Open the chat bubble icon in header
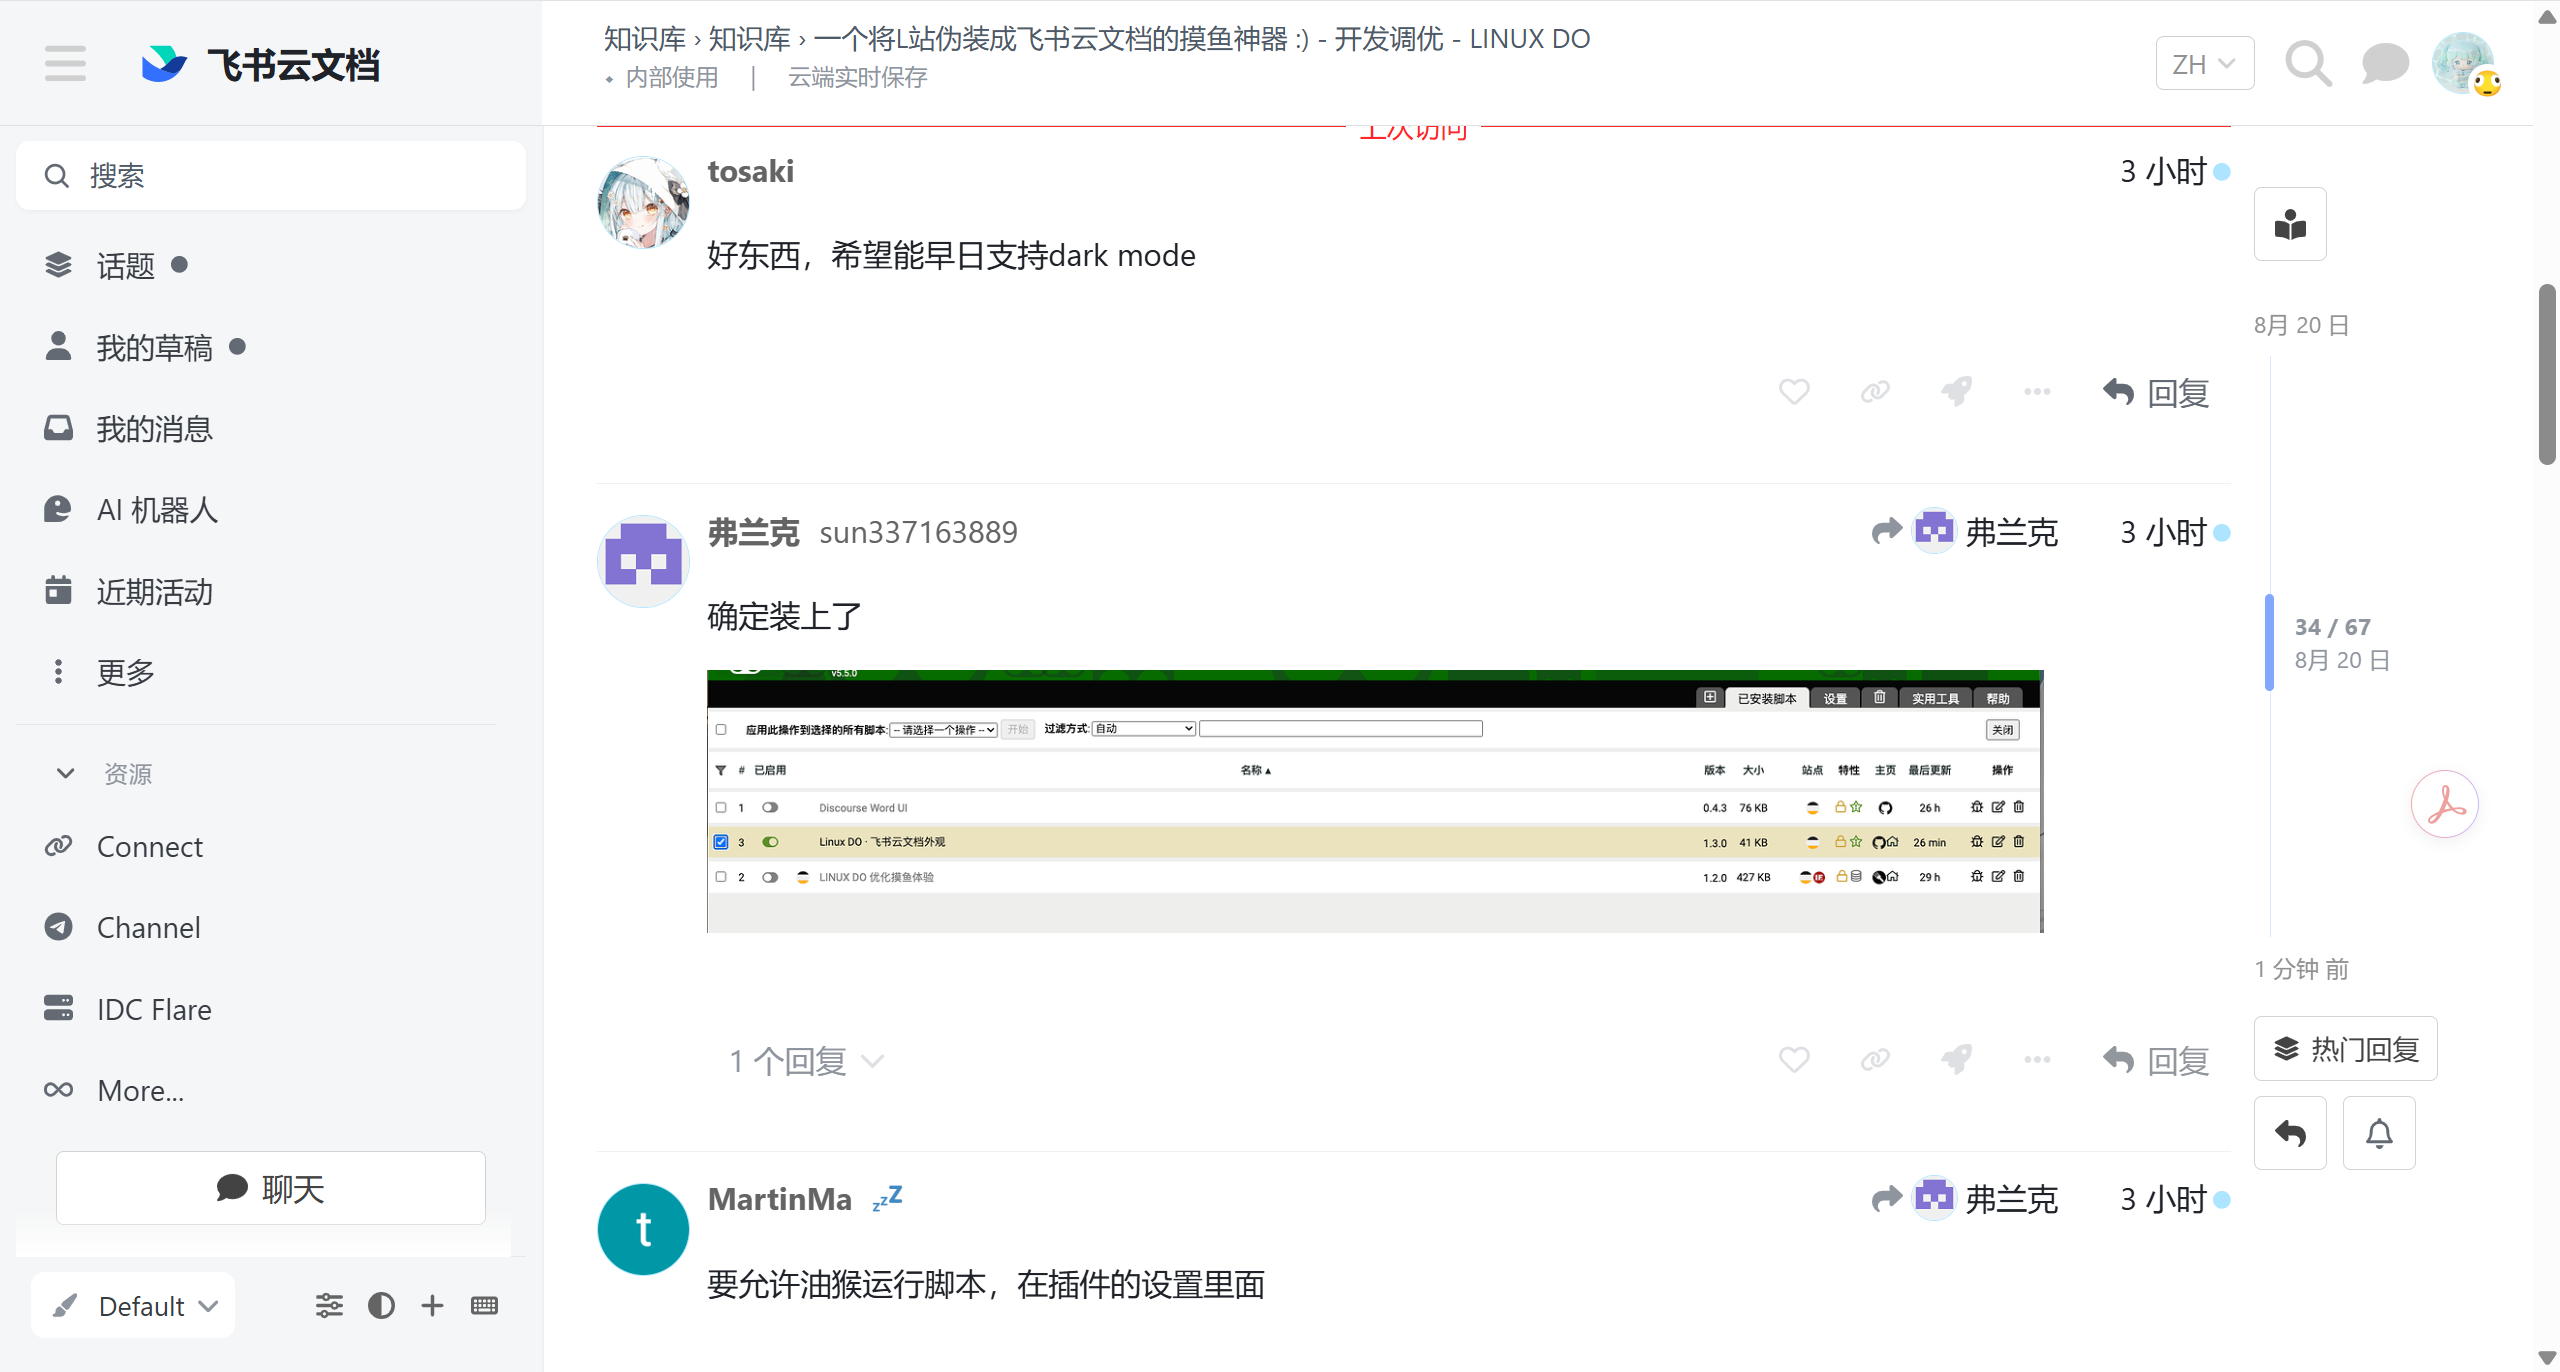This screenshot has height=1372, width=2560. pos(2385,64)
